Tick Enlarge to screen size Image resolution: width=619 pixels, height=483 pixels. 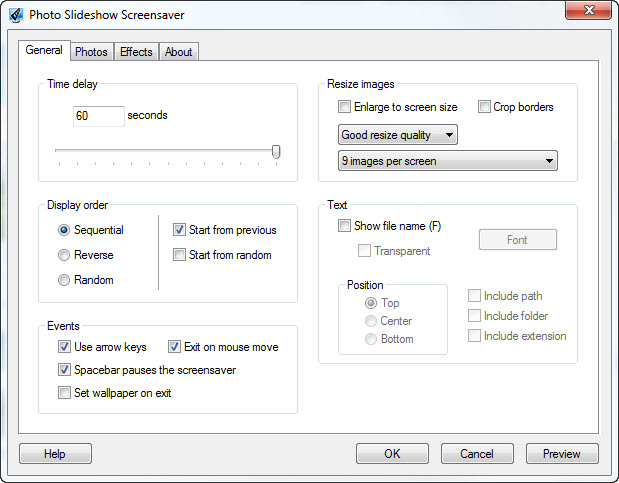345,107
